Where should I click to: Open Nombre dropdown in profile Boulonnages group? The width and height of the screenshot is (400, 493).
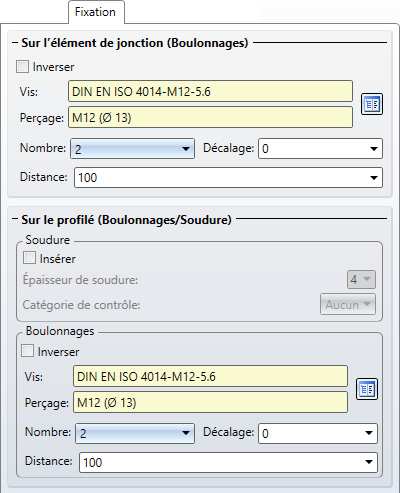(135, 433)
